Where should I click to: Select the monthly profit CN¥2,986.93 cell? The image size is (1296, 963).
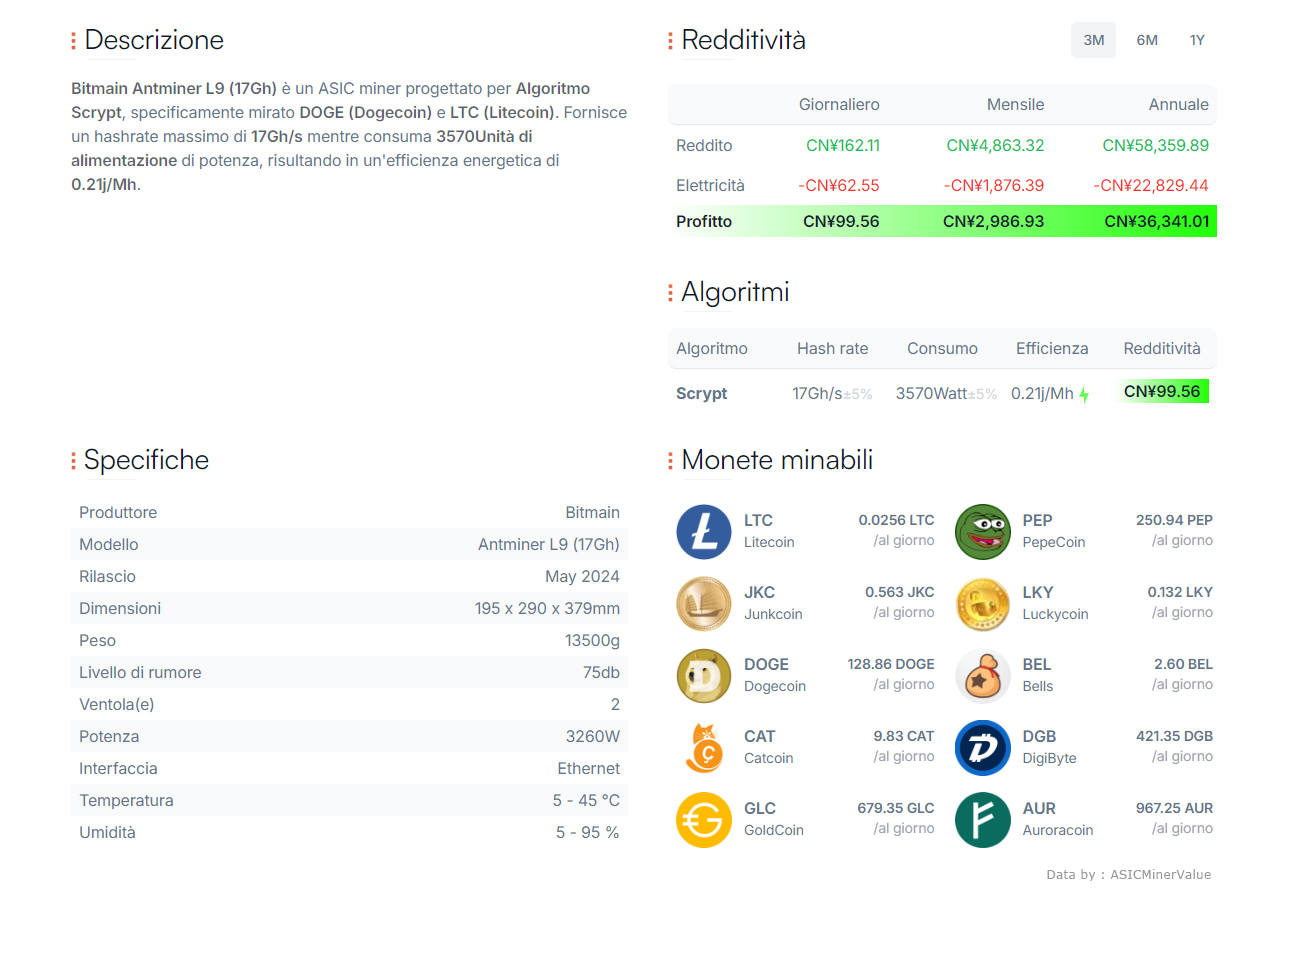(x=993, y=222)
